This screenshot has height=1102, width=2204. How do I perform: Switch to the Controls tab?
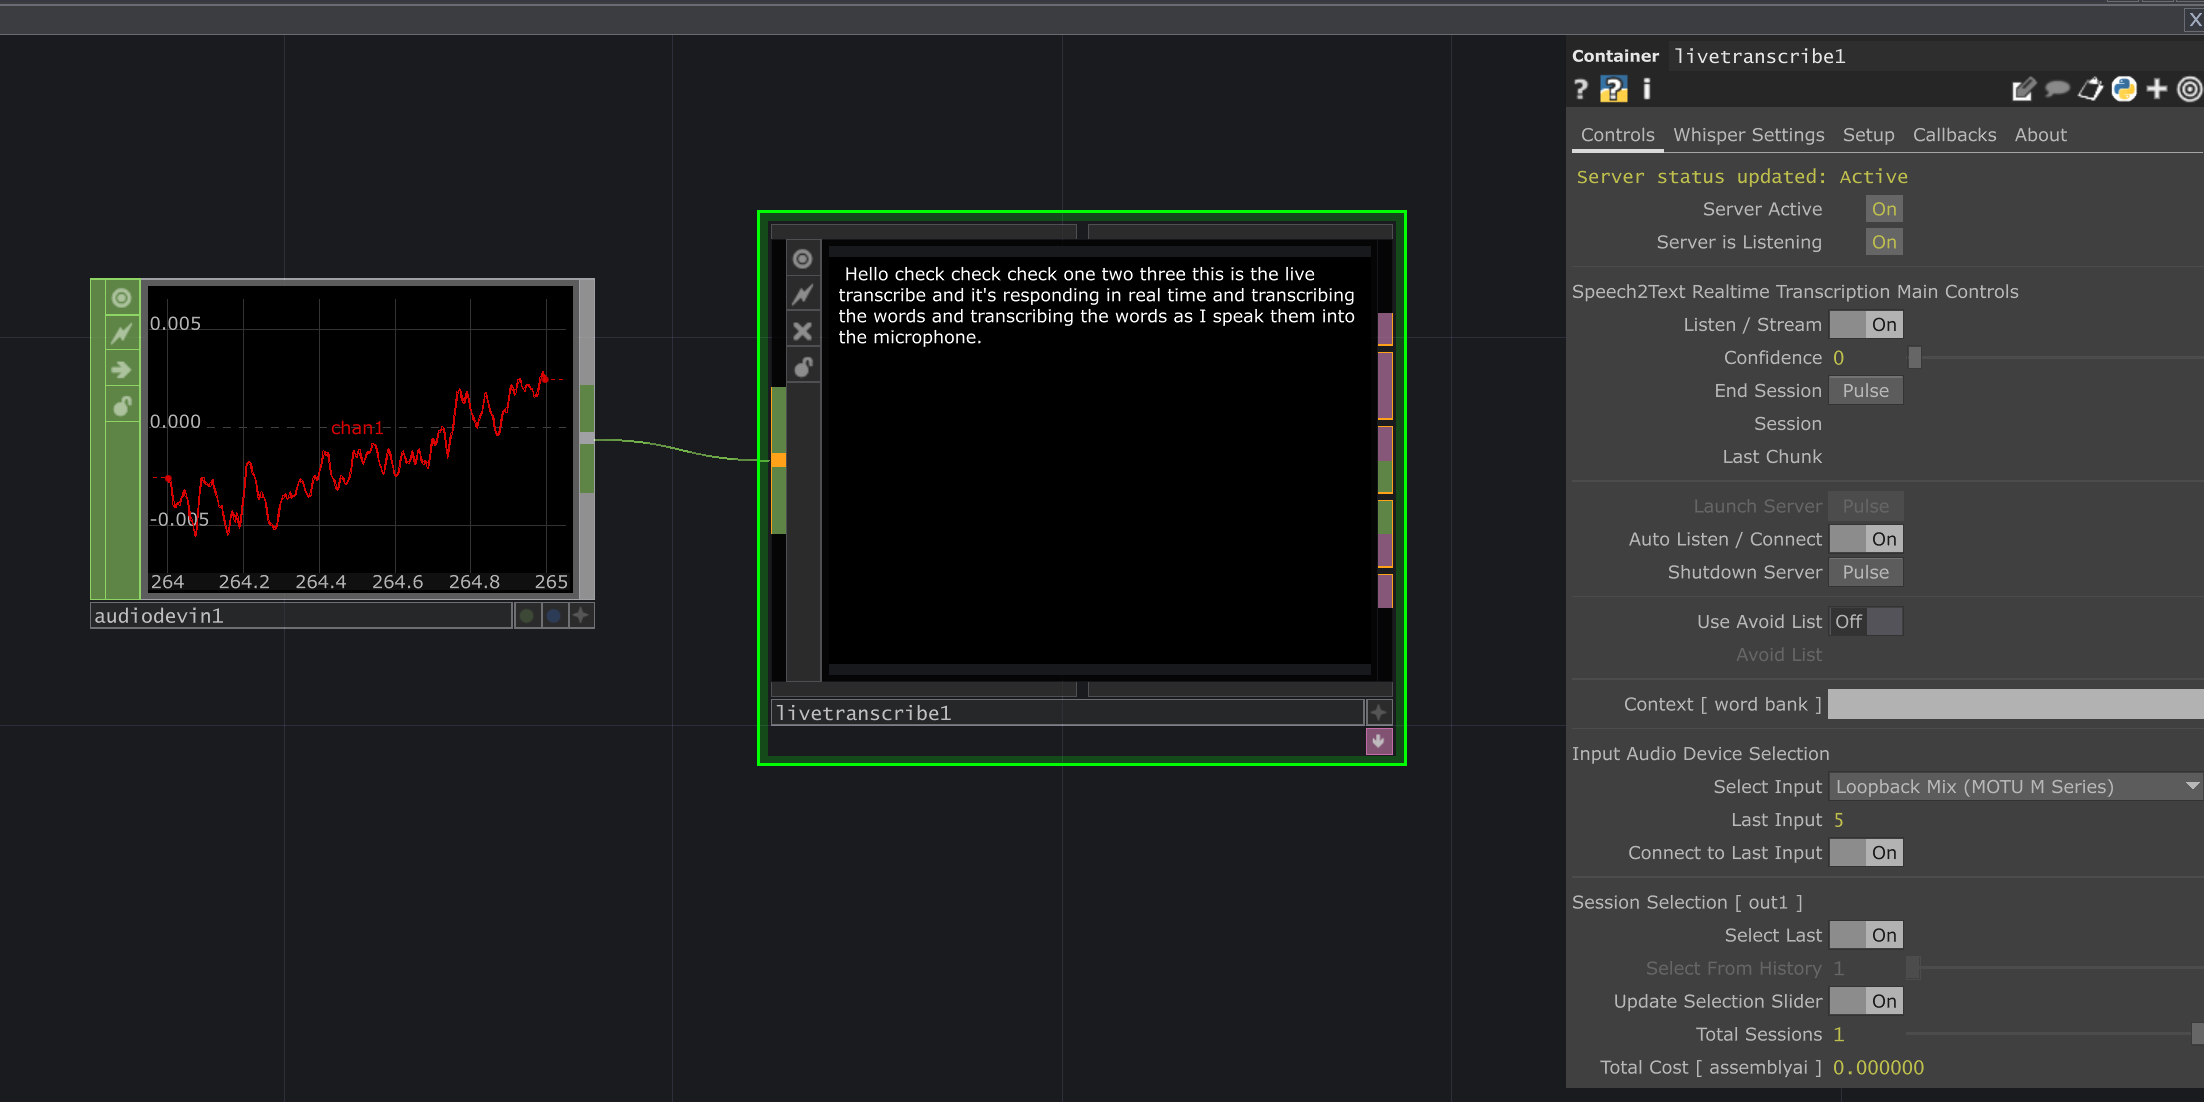1617,135
